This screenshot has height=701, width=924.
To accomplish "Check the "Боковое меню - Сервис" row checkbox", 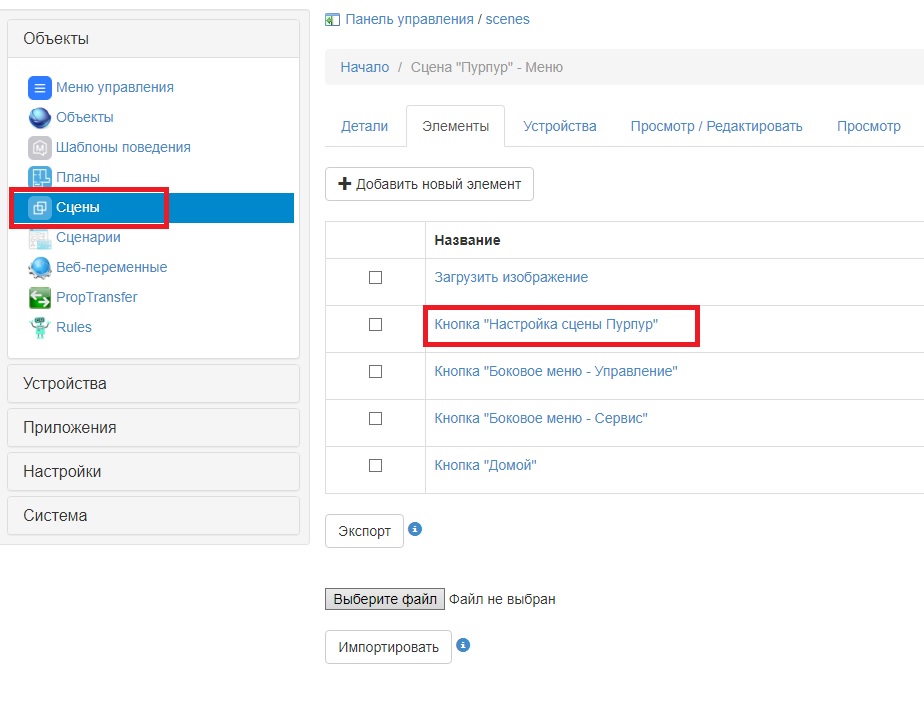I will (x=375, y=418).
